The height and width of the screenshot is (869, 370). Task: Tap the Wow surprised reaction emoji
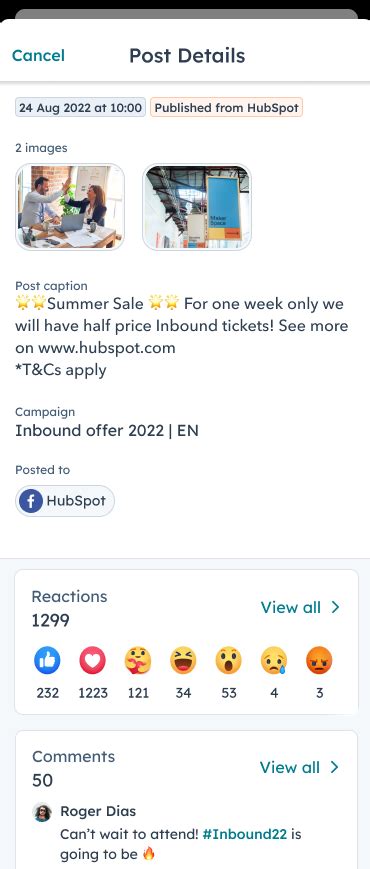pos(229,661)
